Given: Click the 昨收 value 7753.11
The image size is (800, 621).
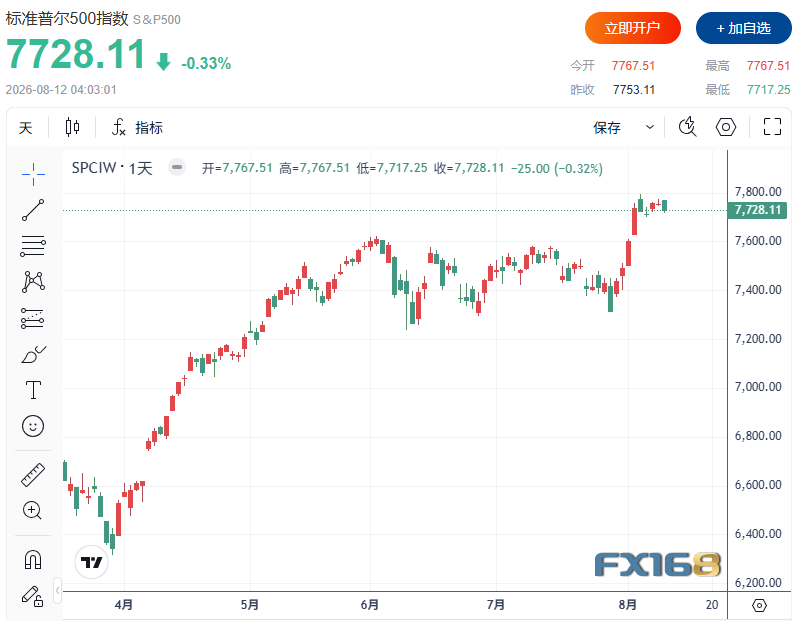Looking at the screenshot, I should point(634,90).
